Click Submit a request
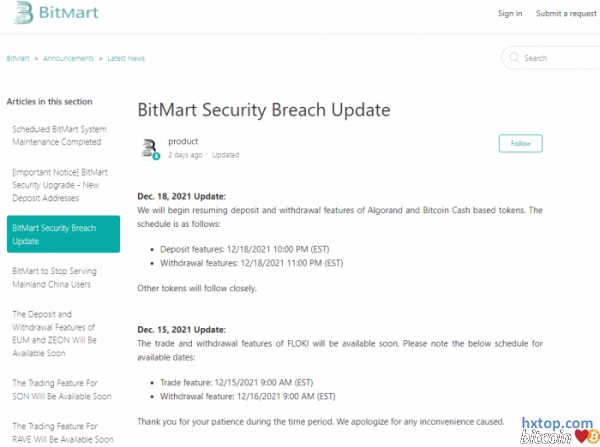Viewport: 600px width, 447px height. [x=566, y=13]
